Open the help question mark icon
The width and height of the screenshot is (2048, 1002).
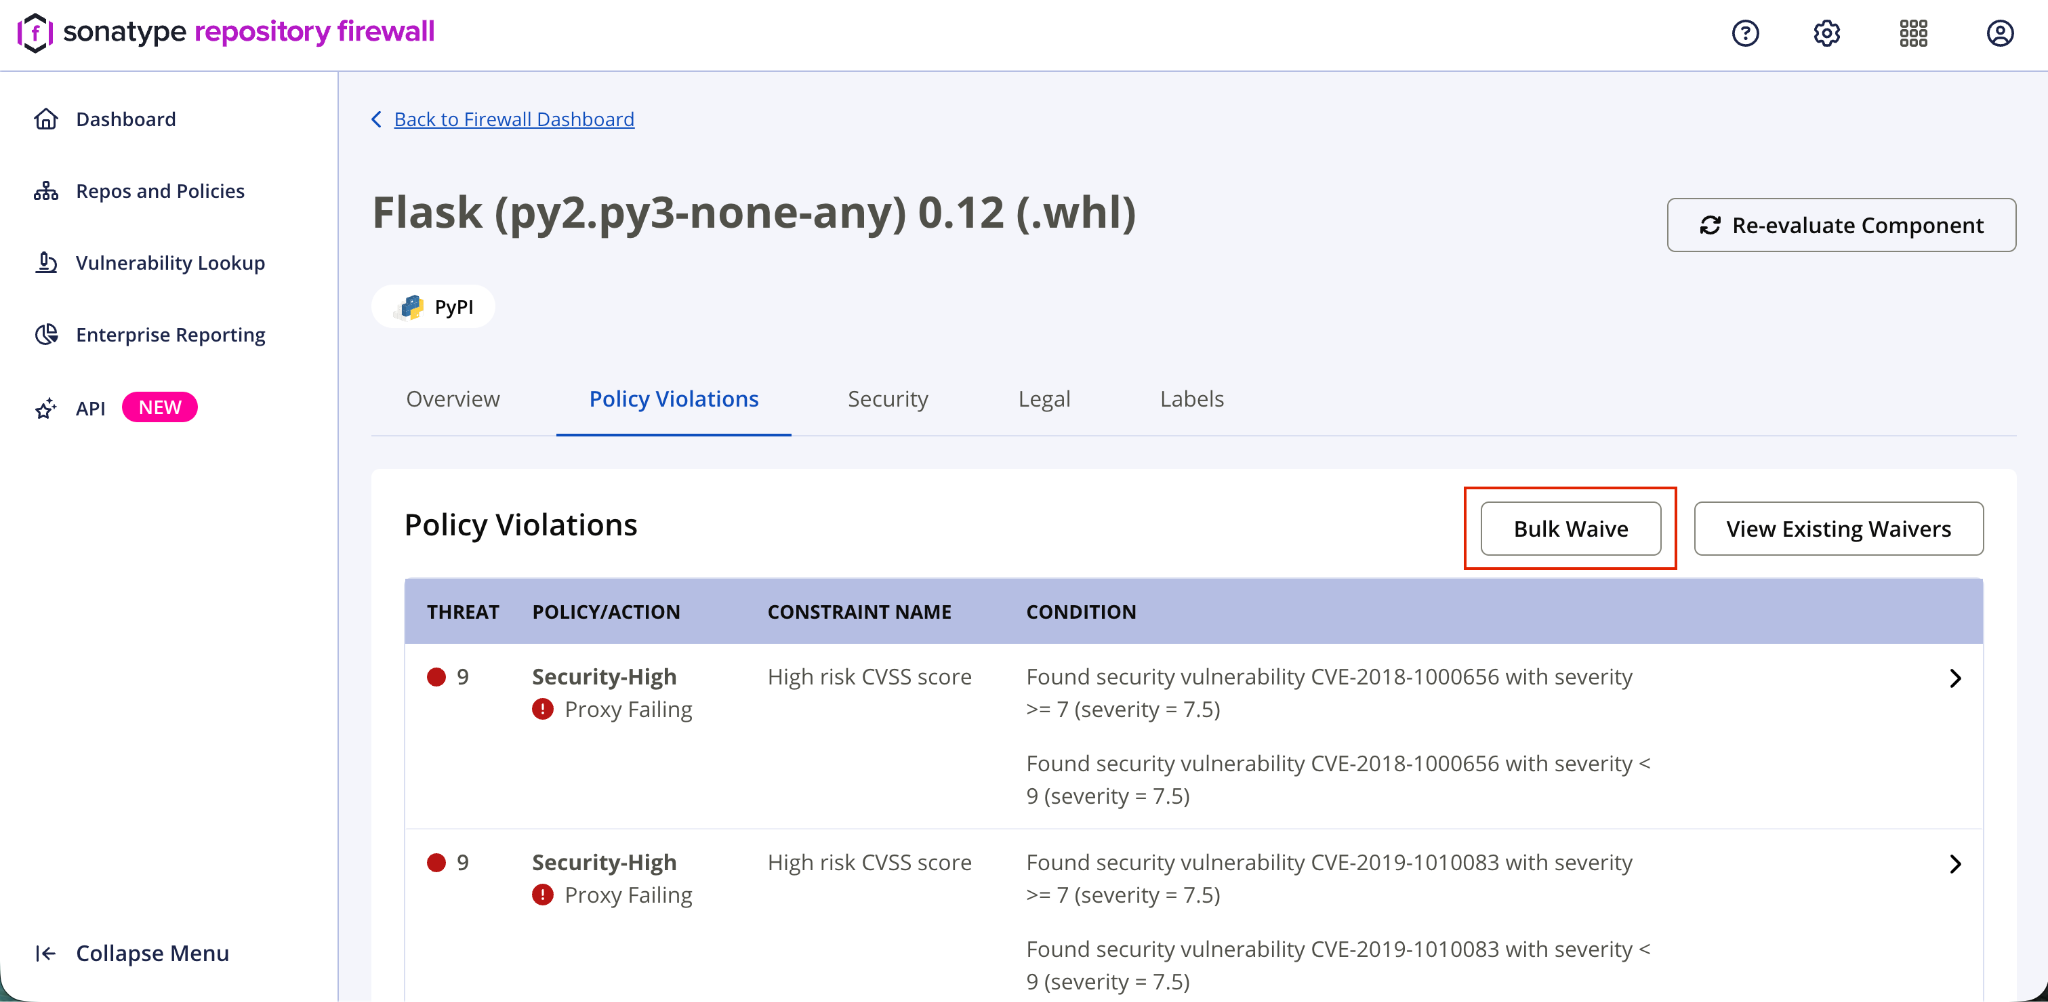coord(1745,33)
